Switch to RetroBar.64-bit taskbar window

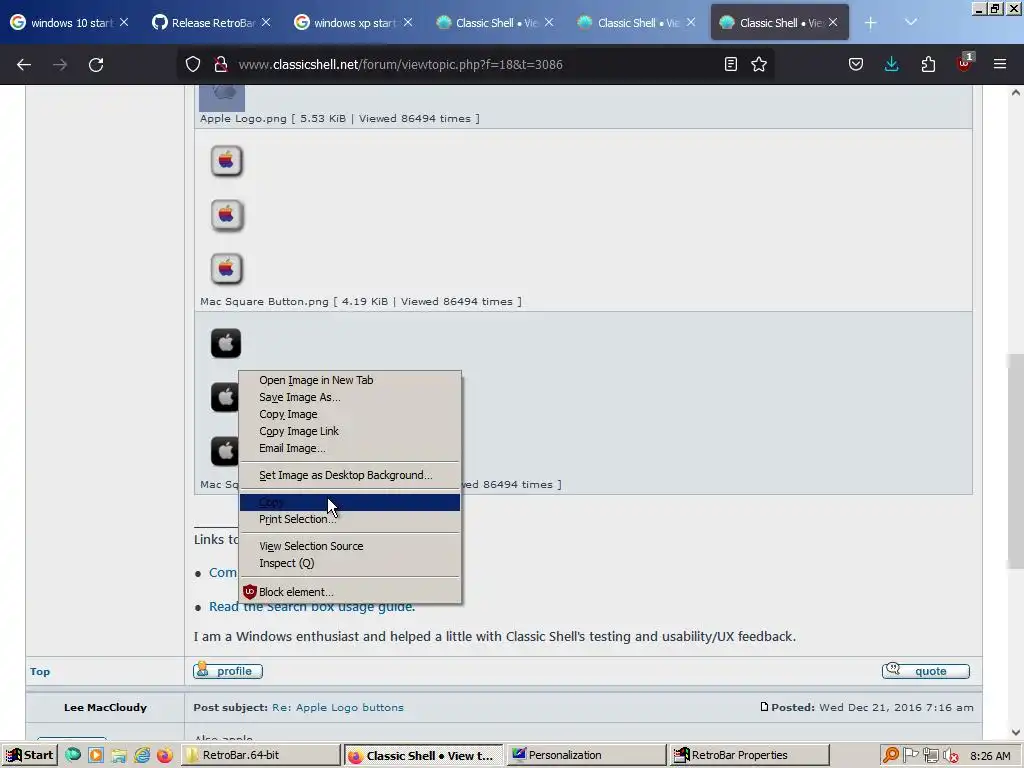point(261,755)
